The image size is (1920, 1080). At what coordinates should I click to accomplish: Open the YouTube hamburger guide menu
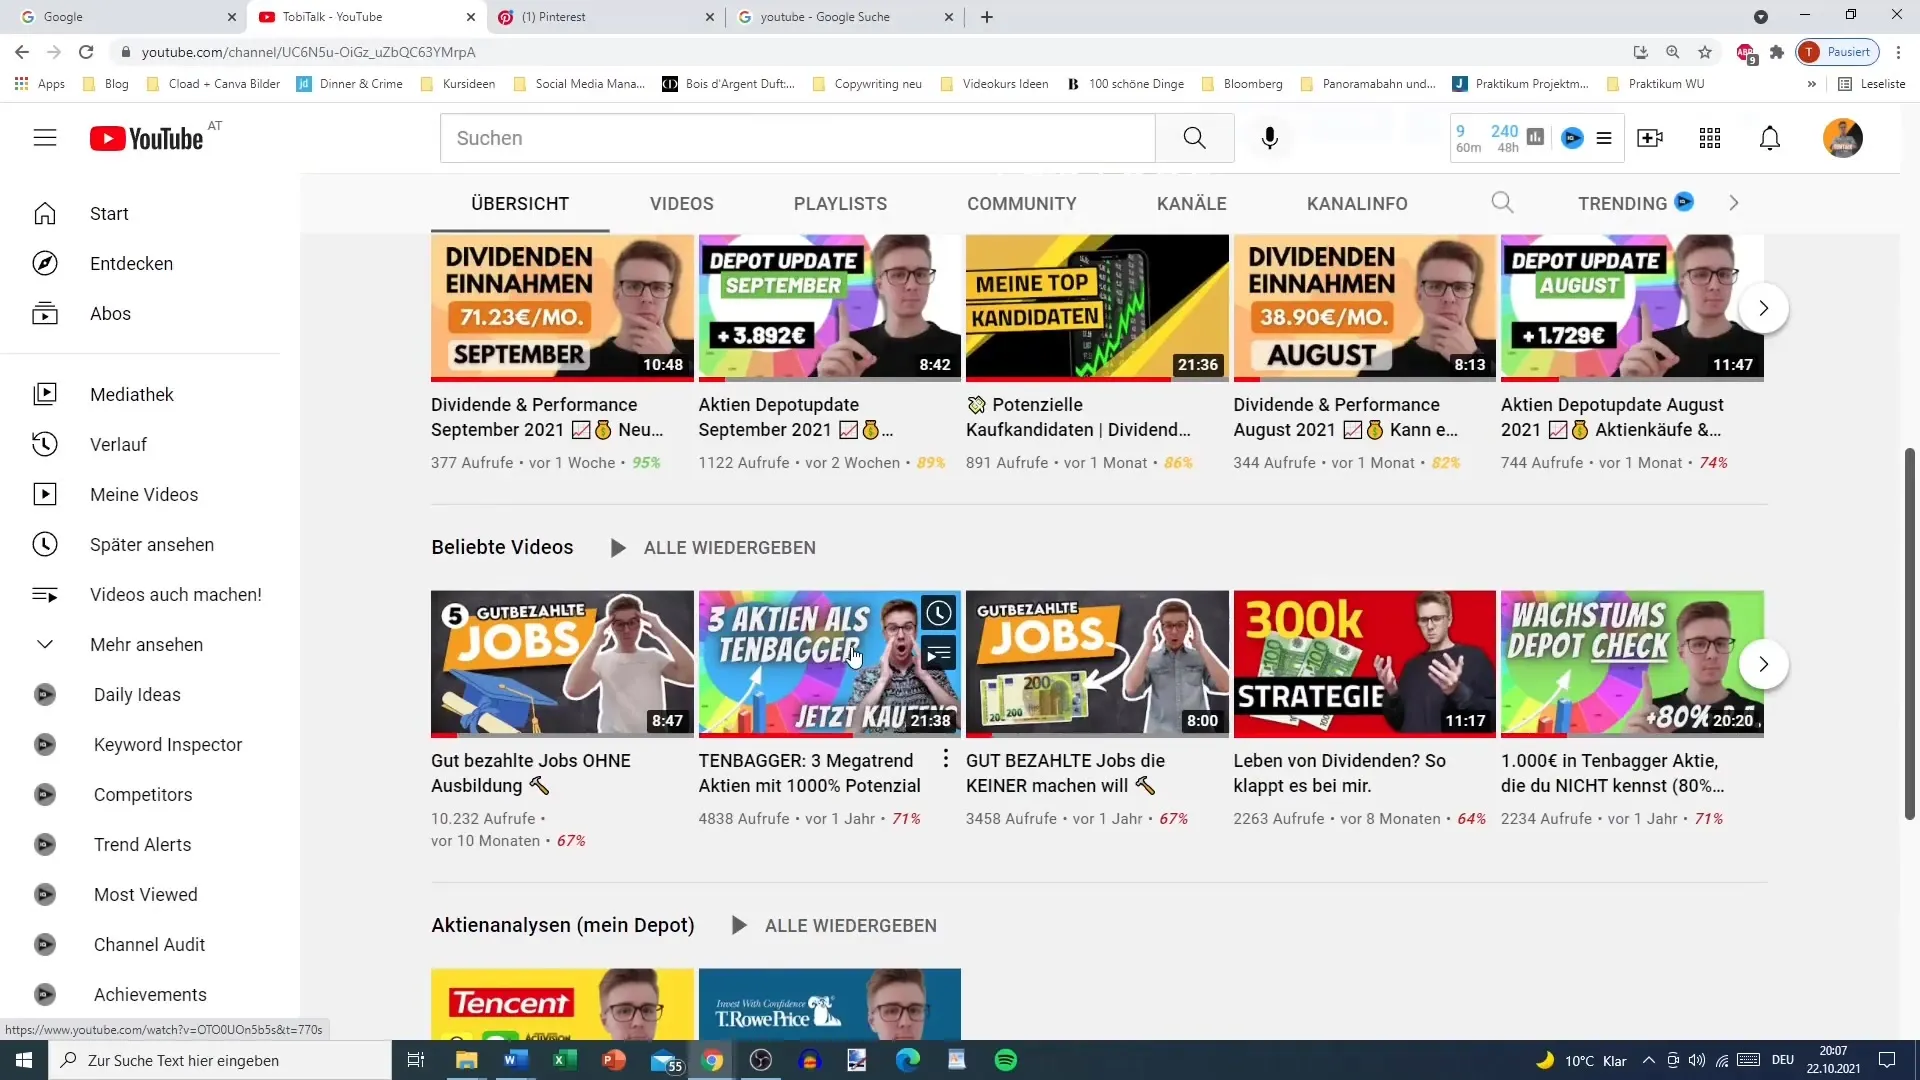[x=45, y=138]
